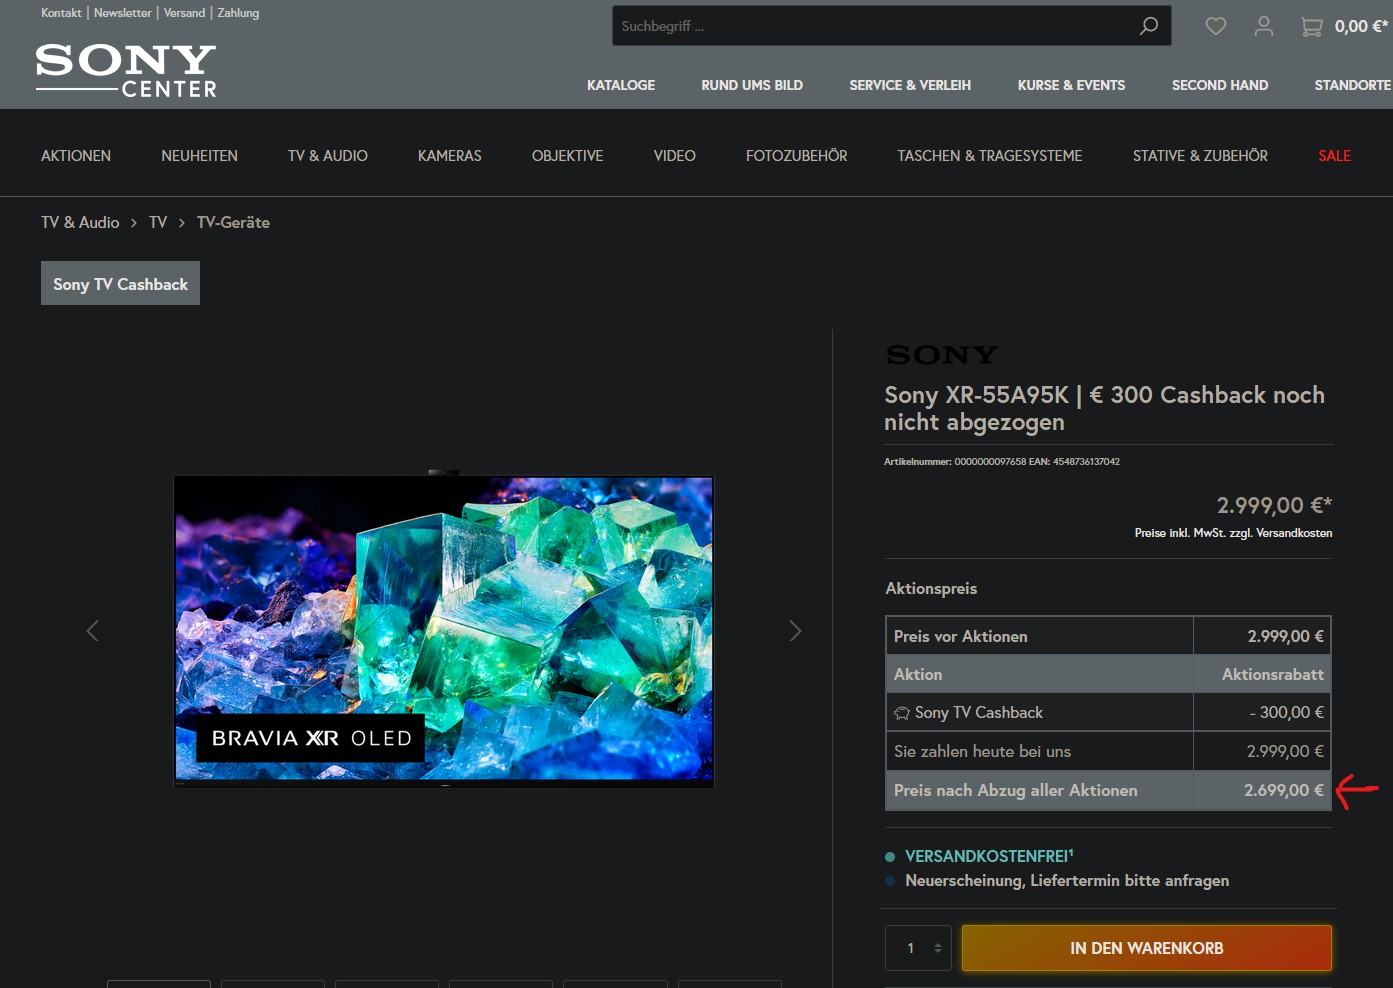Click the Sony brand logo above product title

coord(942,355)
